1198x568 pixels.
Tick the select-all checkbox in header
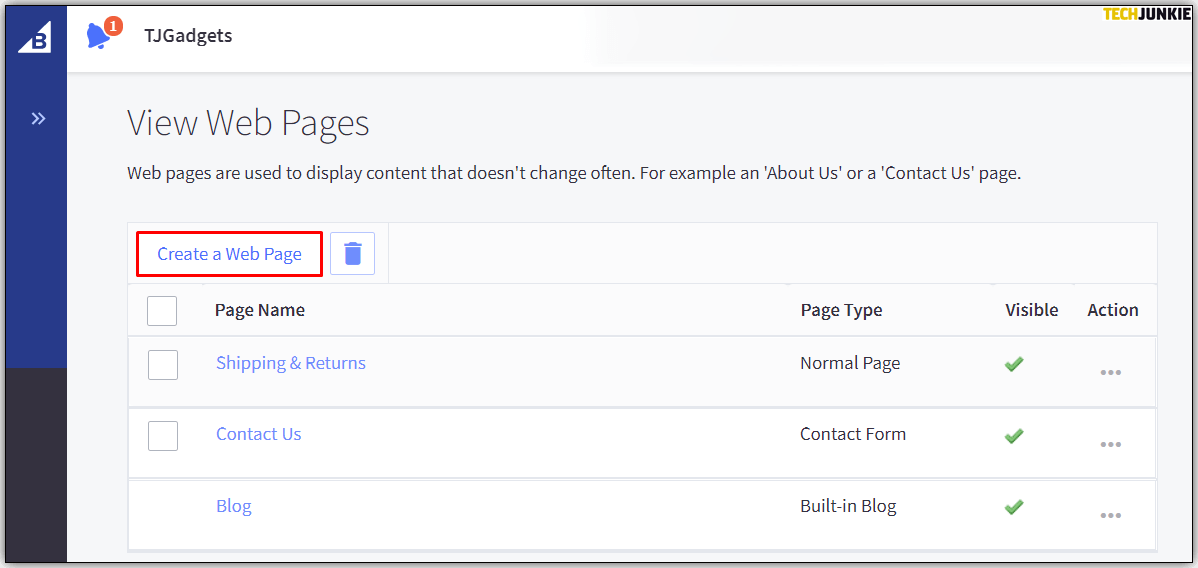pyautogui.click(x=162, y=311)
